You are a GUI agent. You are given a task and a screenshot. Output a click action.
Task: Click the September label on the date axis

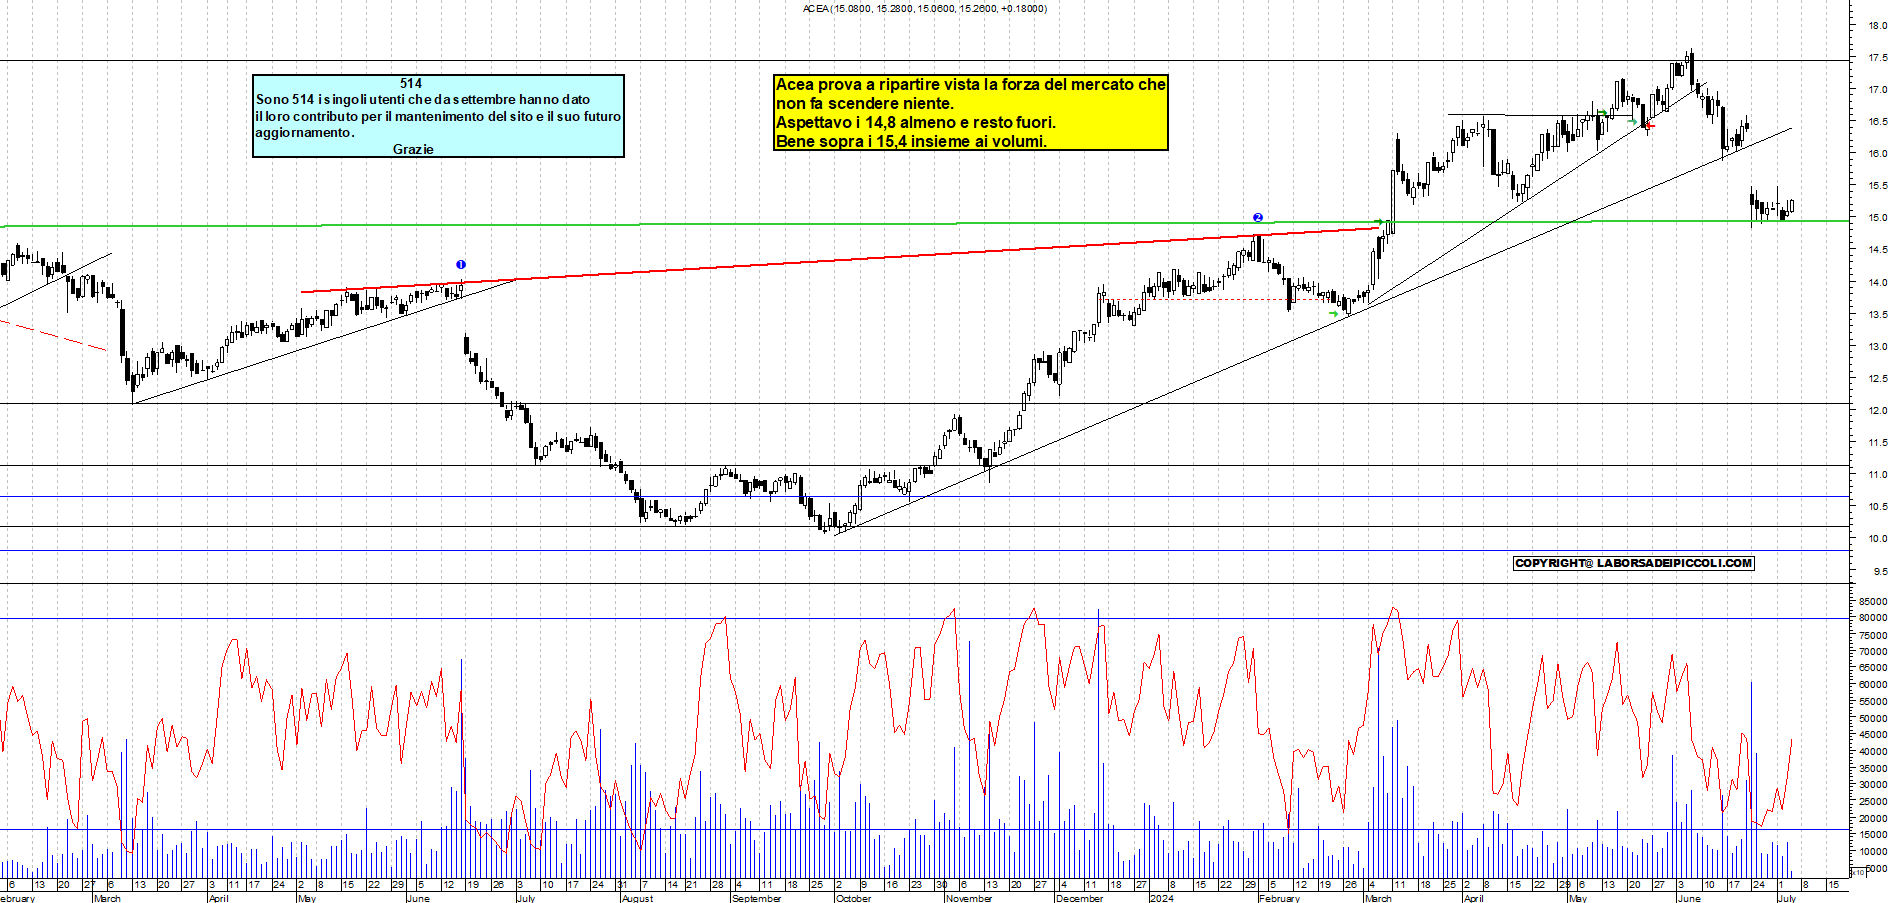(x=756, y=898)
